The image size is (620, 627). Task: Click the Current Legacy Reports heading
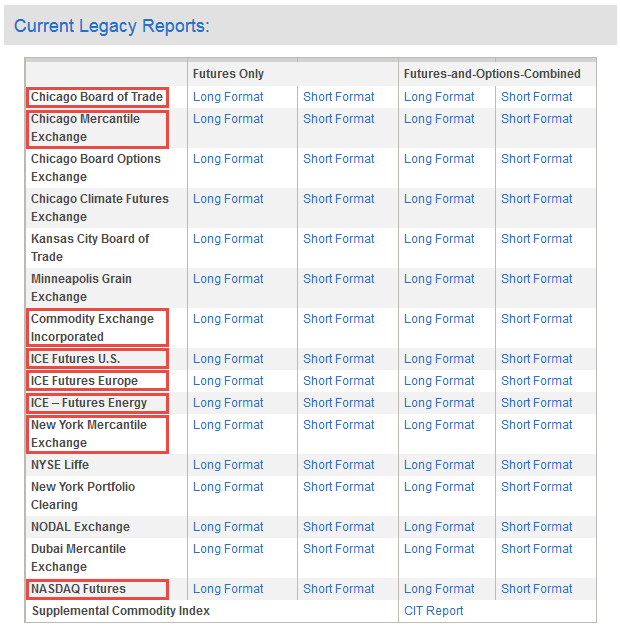(112, 26)
